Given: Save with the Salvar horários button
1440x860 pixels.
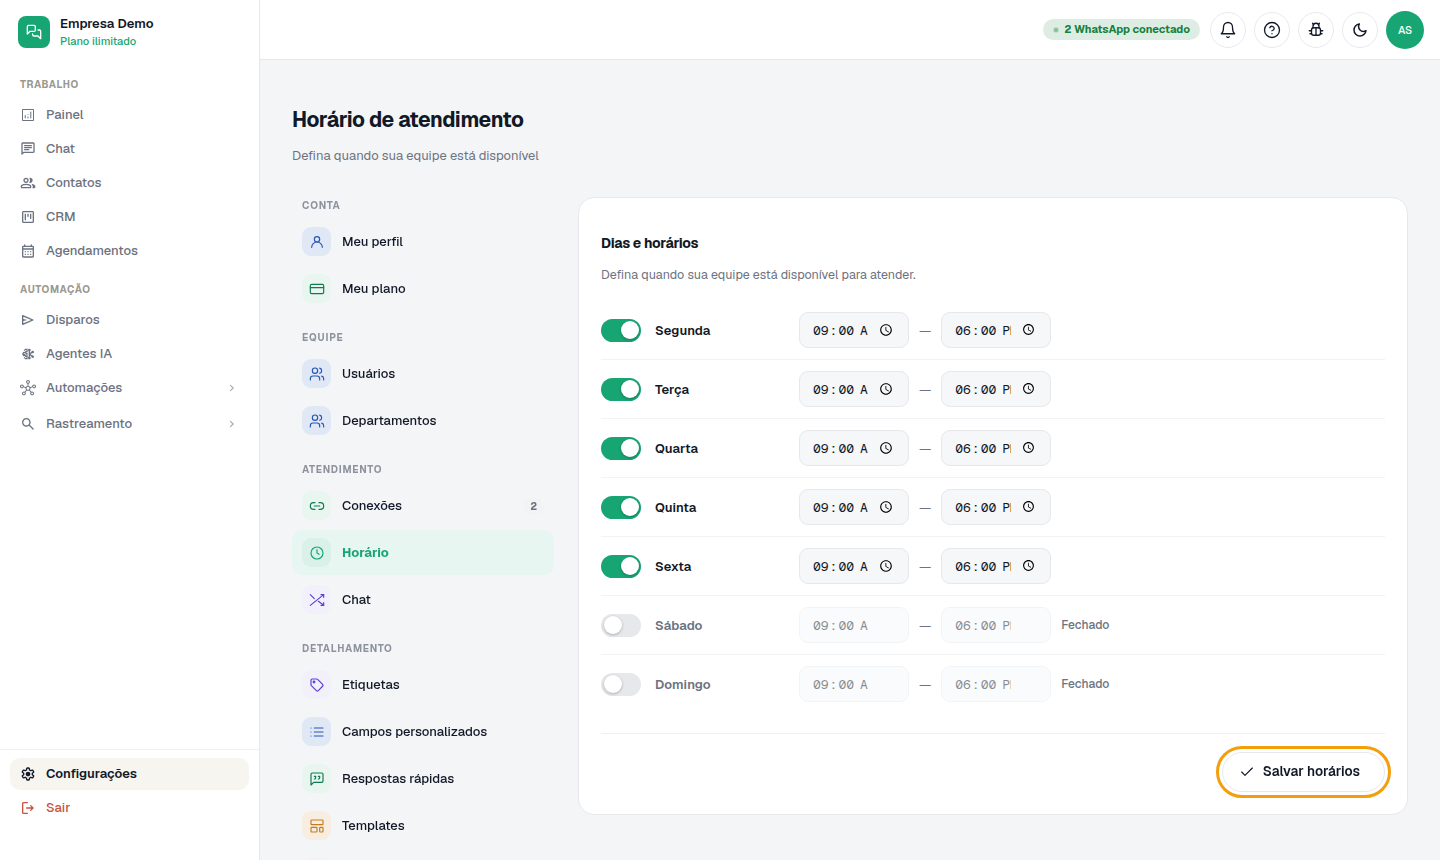Looking at the screenshot, I should tap(1303, 772).
